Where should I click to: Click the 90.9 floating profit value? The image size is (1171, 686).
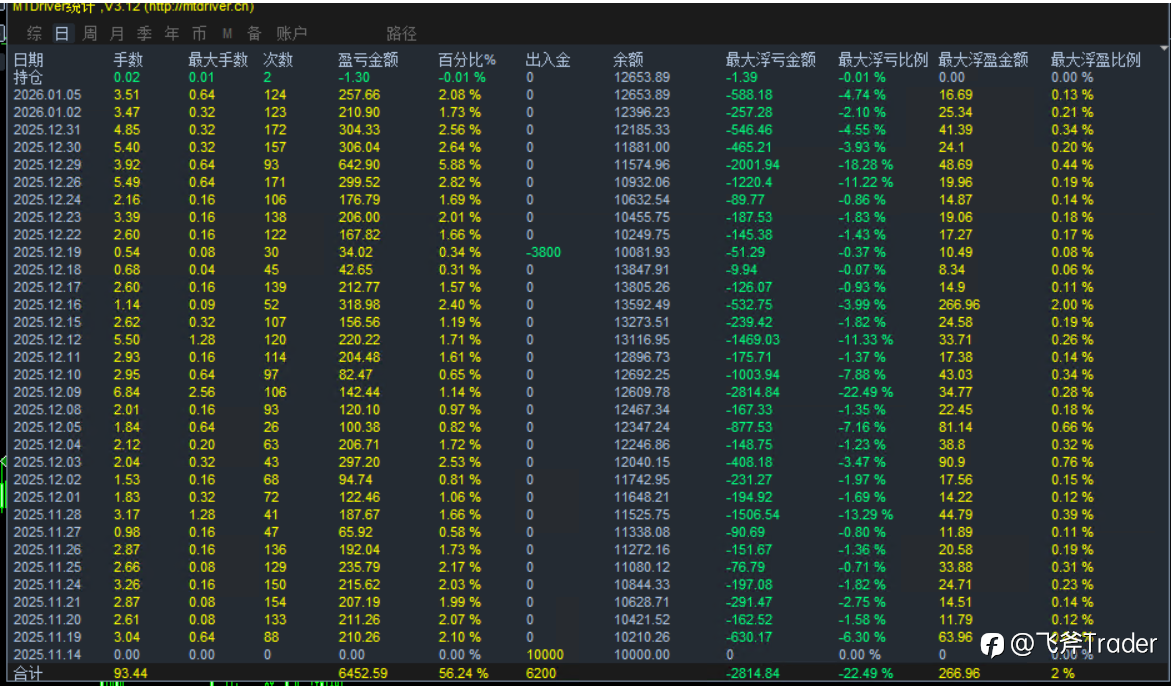(951, 462)
